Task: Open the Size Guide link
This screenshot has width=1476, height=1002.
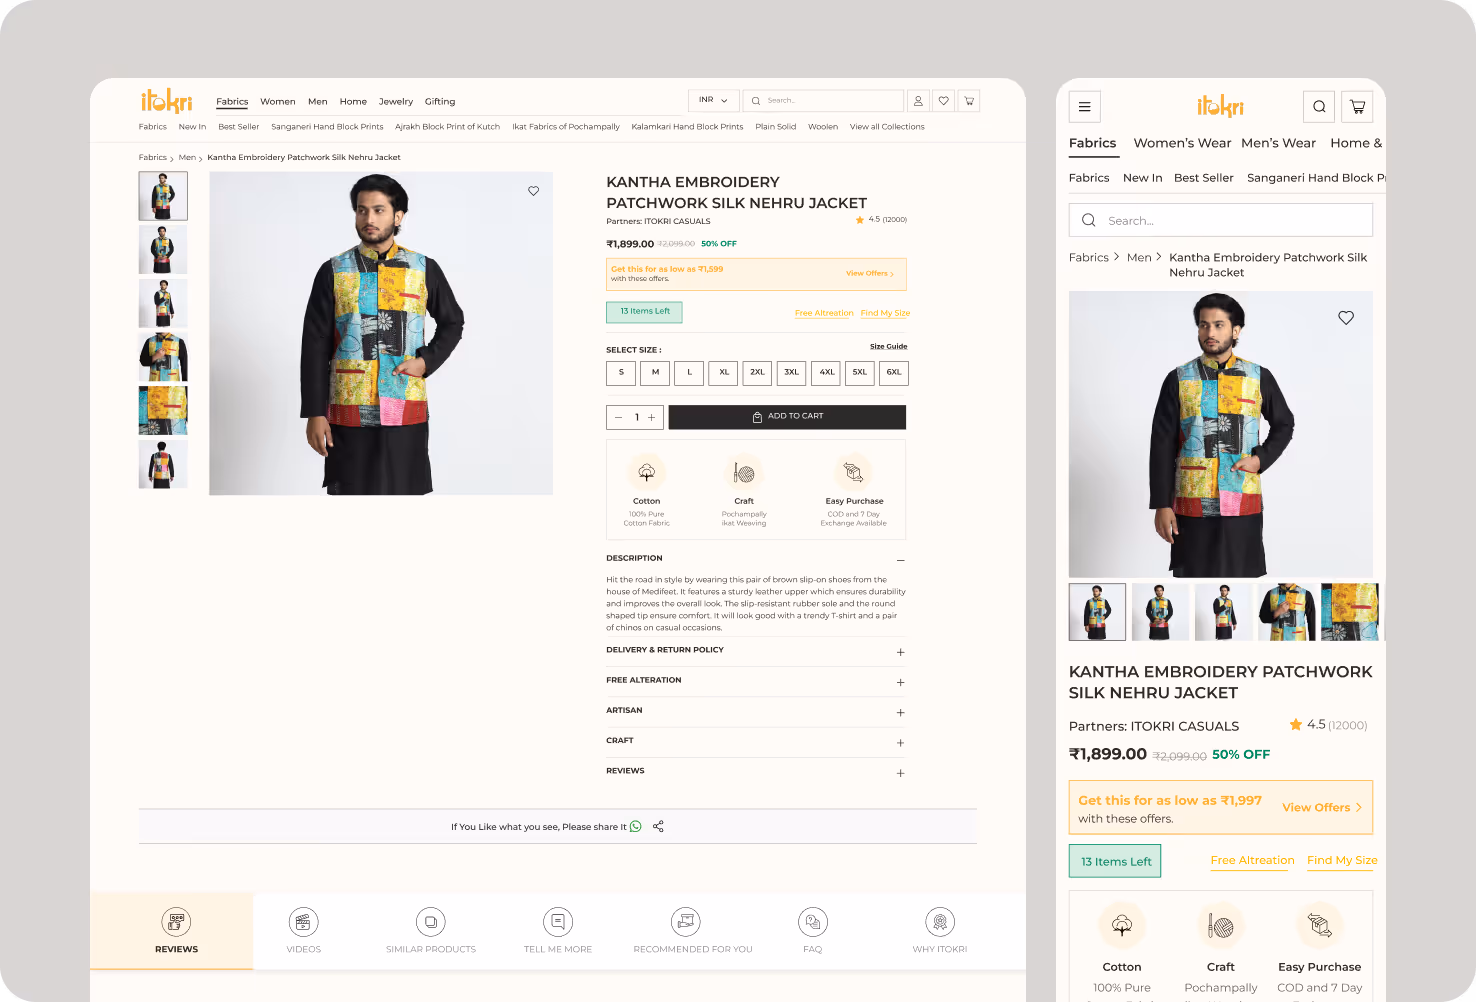Action: [x=889, y=347]
